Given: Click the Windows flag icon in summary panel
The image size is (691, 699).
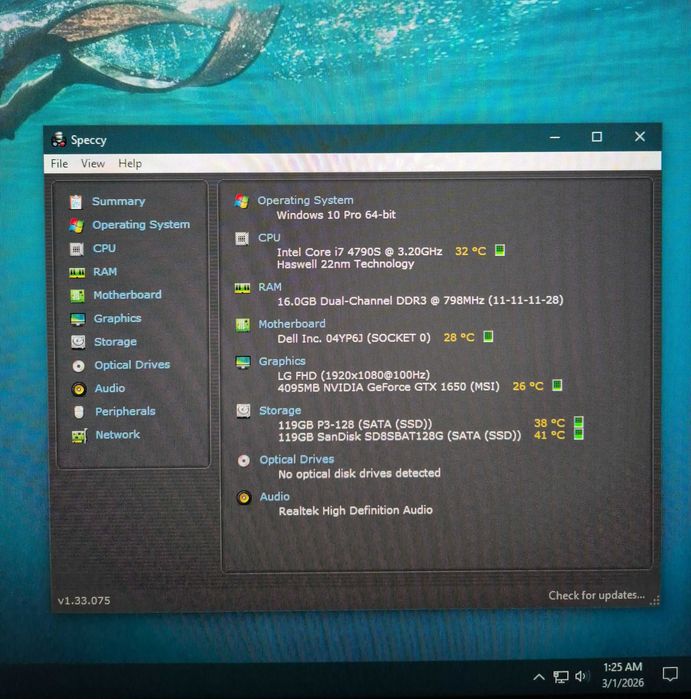Looking at the screenshot, I should click(x=242, y=201).
